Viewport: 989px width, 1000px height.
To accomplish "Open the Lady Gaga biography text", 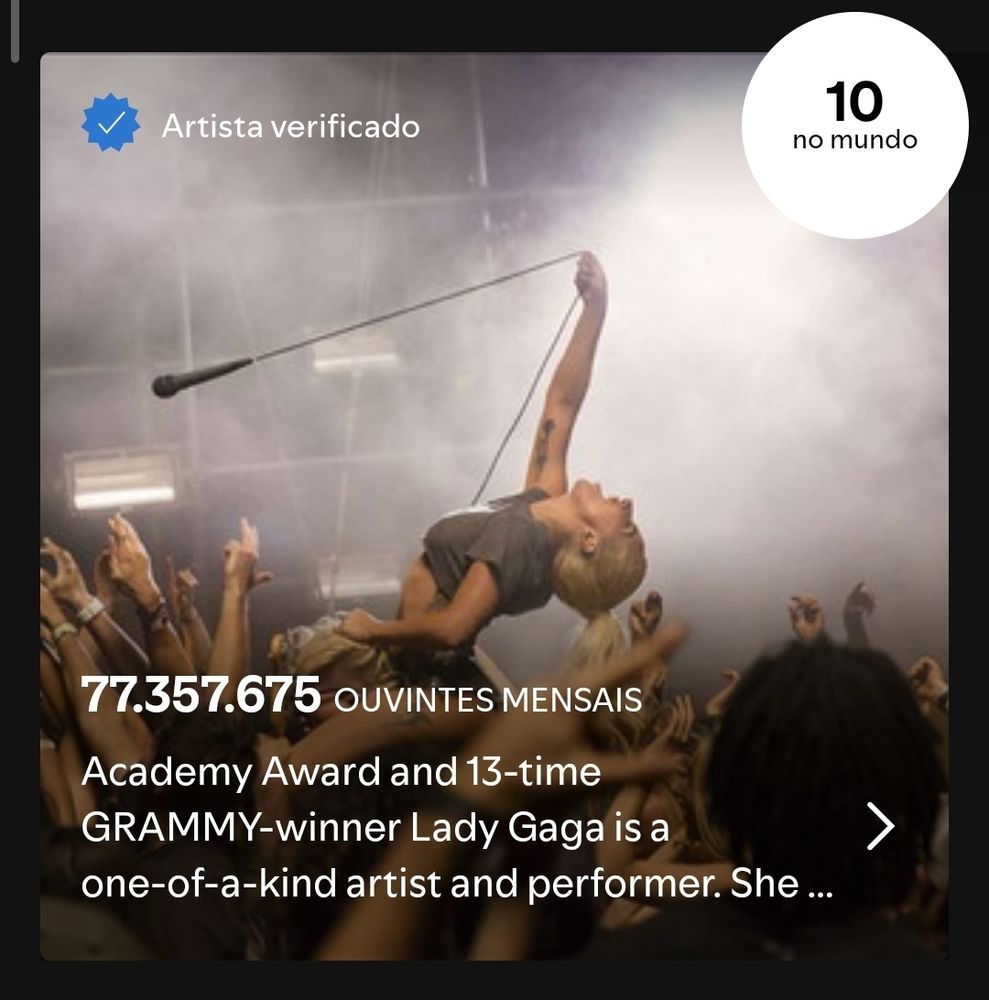I will (x=457, y=827).
